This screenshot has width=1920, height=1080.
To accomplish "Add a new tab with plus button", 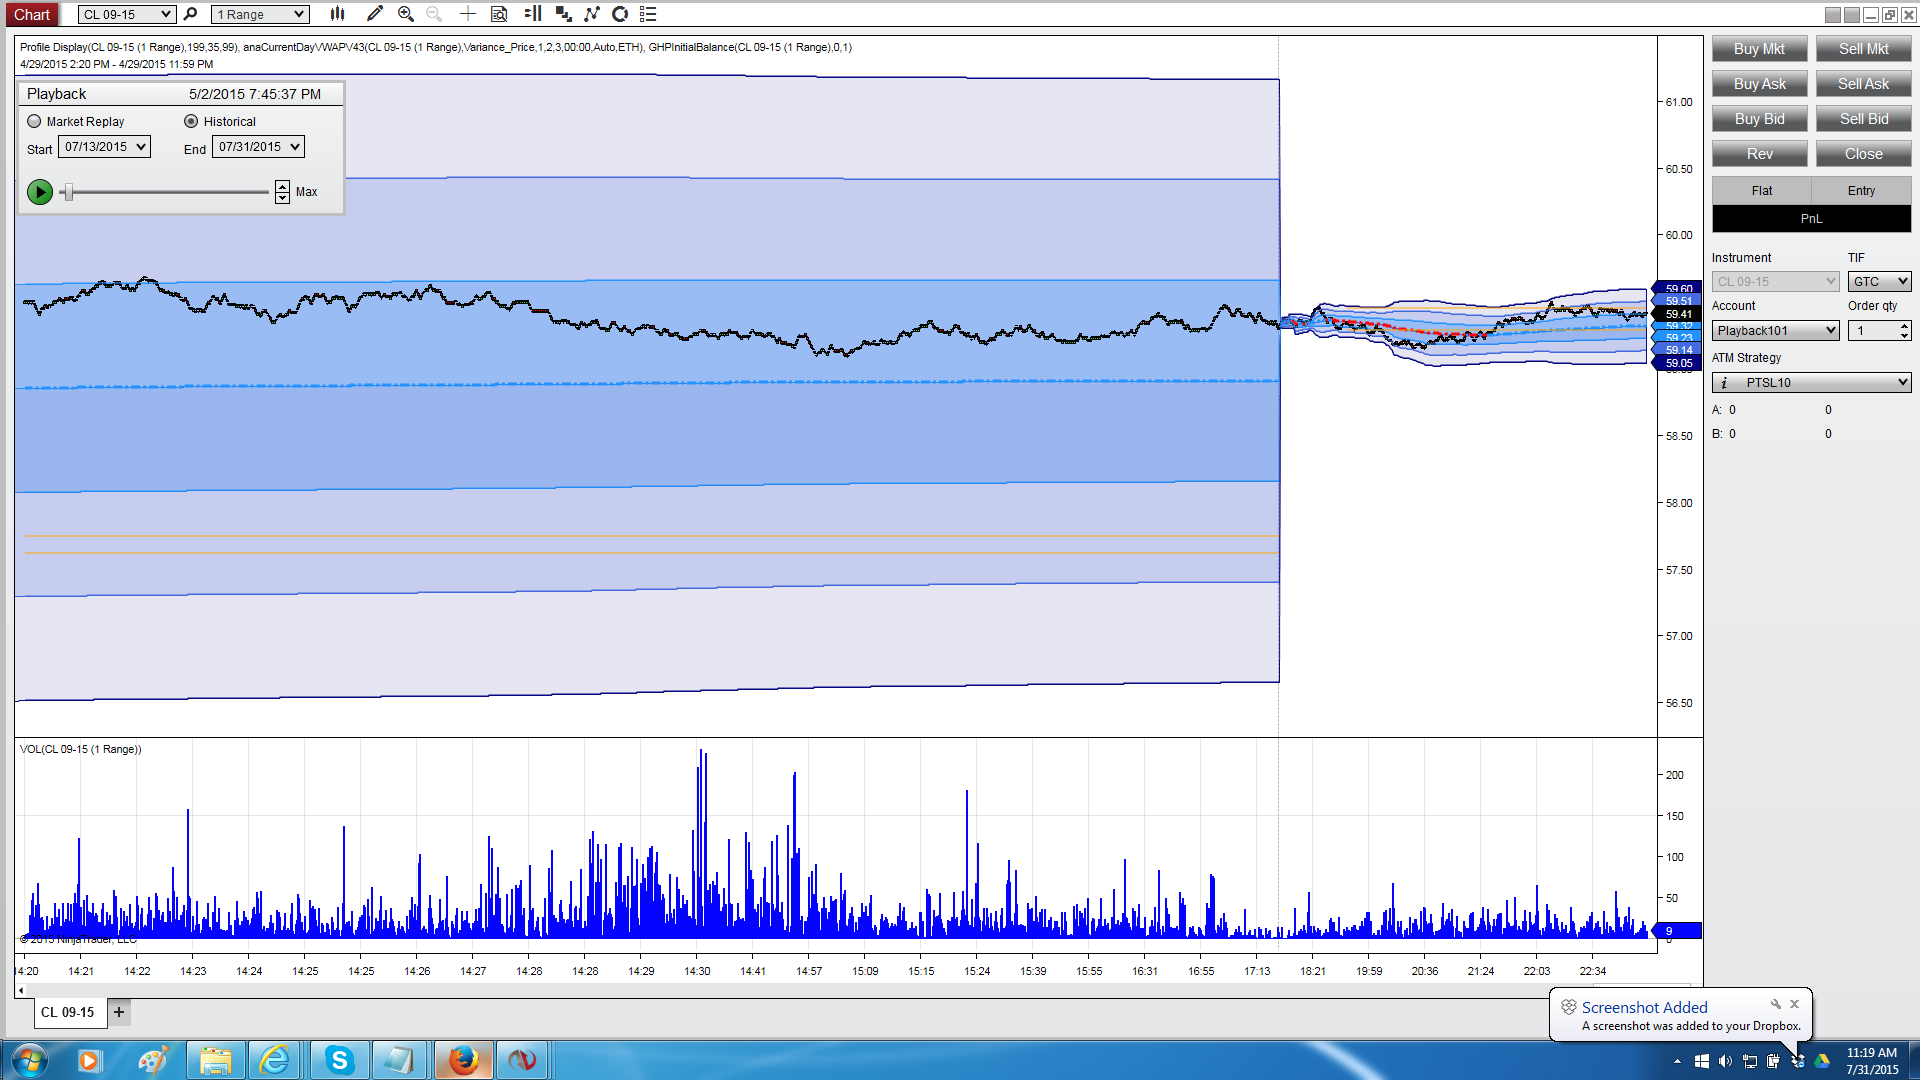I will (x=119, y=1012).
